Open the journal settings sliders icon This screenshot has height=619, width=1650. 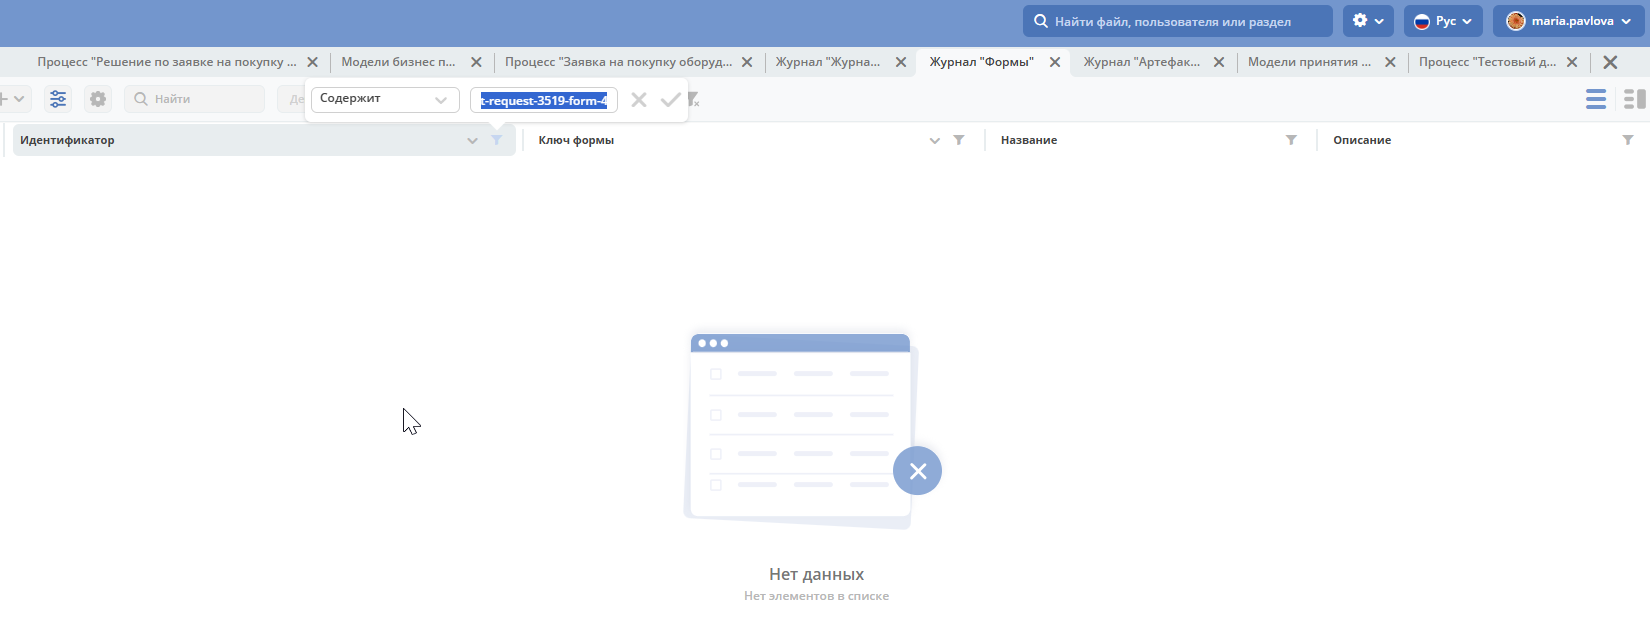click(58, 99)
